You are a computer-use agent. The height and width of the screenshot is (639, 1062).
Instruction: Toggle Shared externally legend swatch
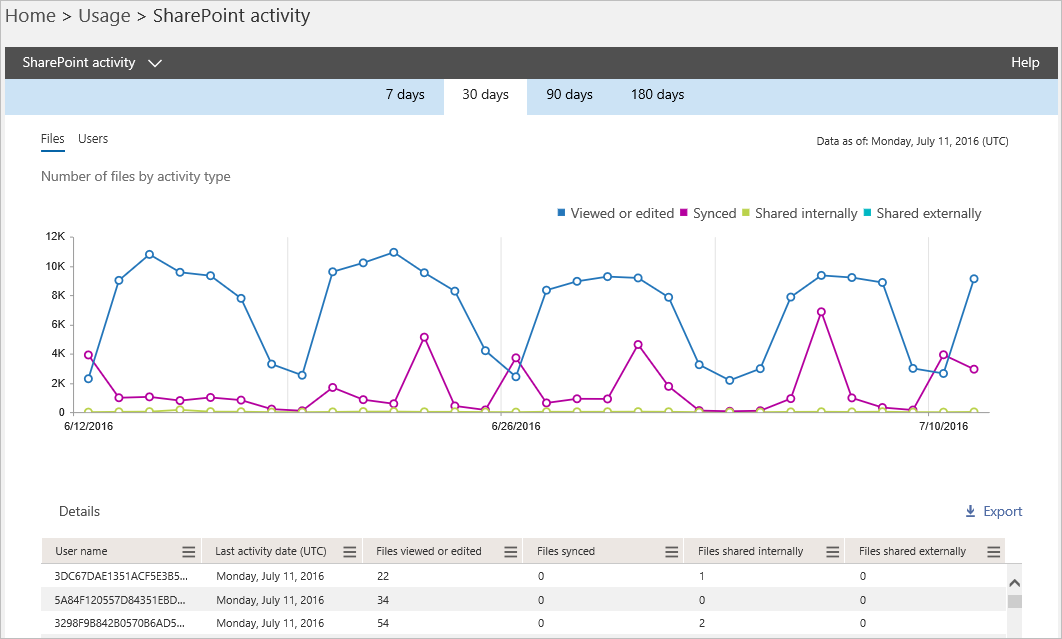click(x=867, y=213)
